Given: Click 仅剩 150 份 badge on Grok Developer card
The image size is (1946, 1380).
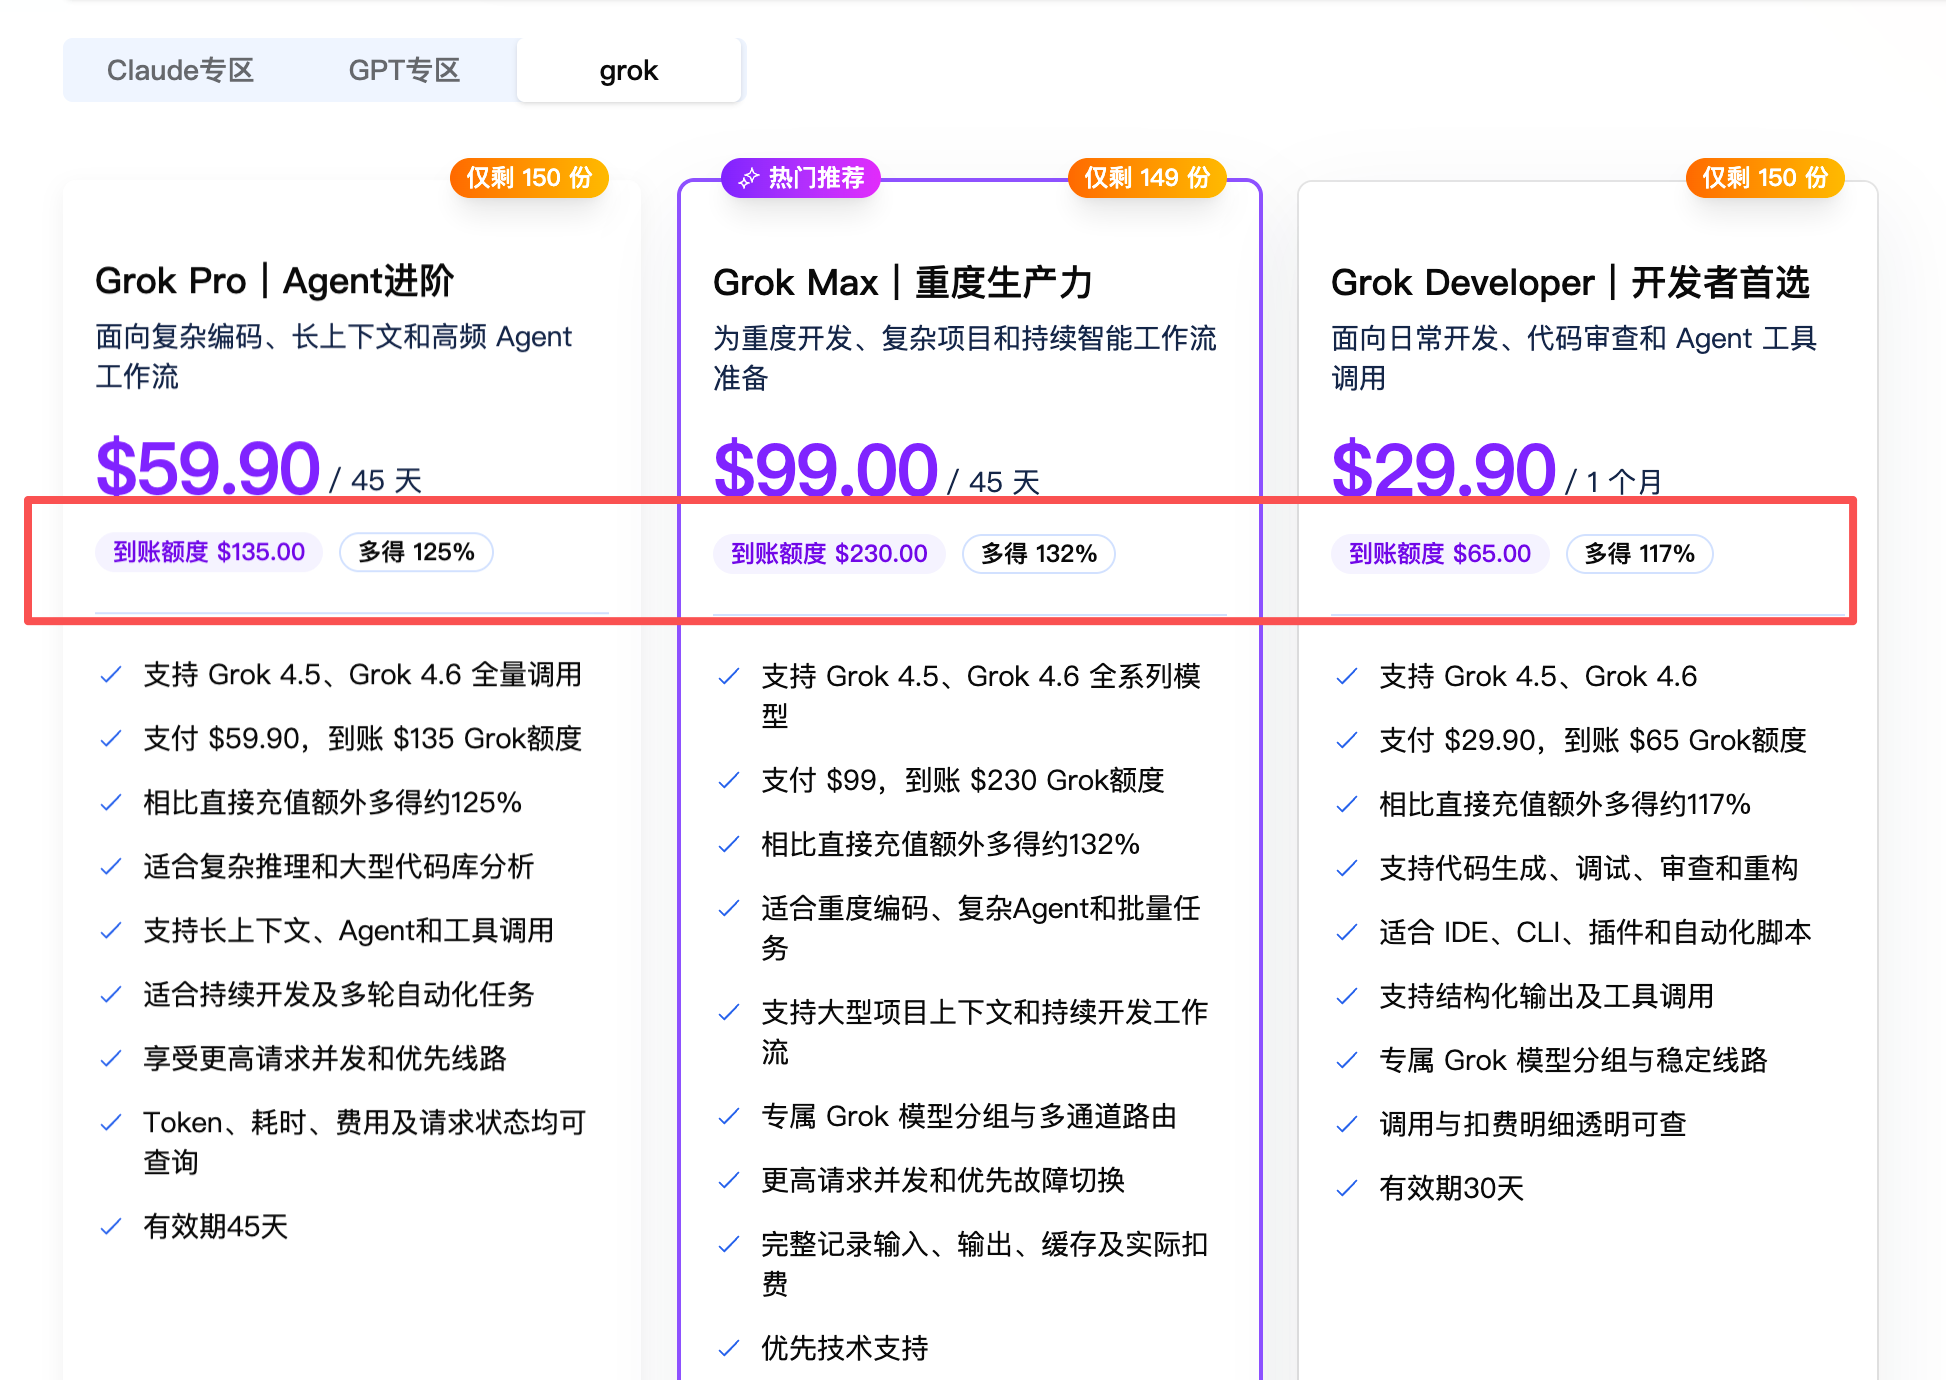Looking at the screenshot, I should coord(1765,178).
